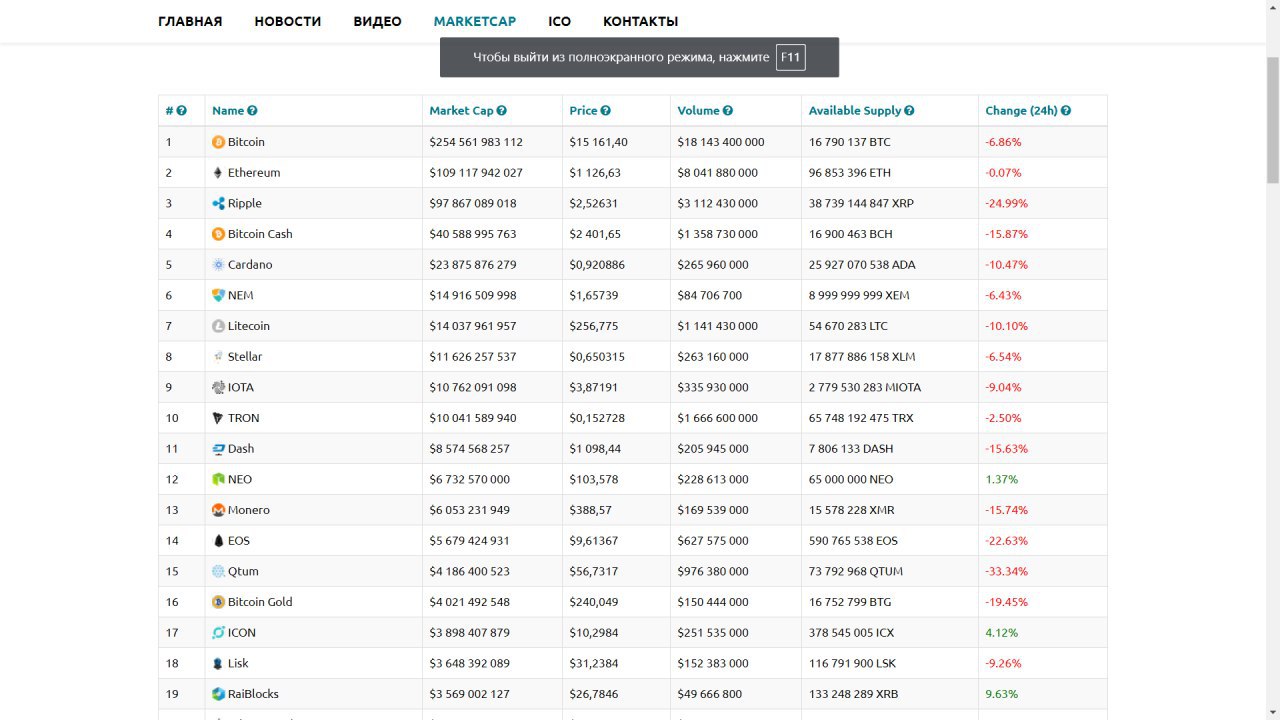Click the Dash logo icon
This screenshot has height=720, width=1280.
click(218, 449)
